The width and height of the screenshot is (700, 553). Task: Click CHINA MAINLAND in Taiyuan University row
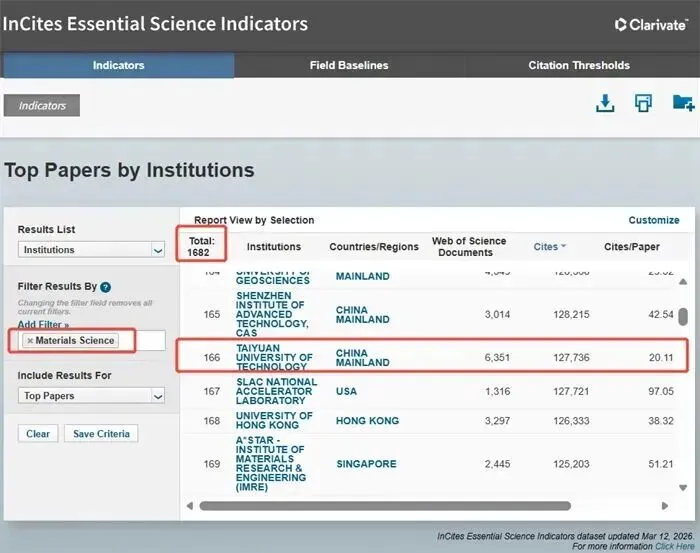[362, 358]
